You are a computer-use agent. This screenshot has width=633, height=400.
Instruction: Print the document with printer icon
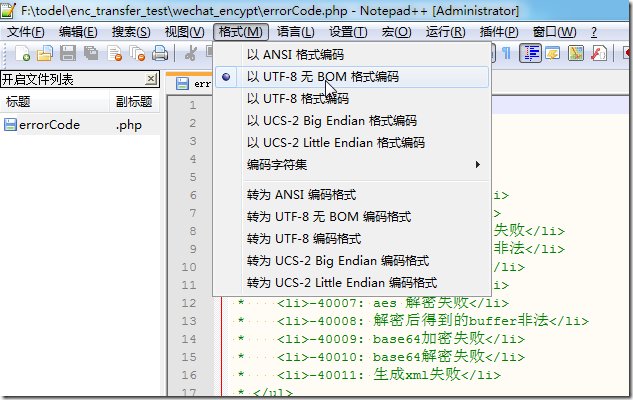click(160, 53)
